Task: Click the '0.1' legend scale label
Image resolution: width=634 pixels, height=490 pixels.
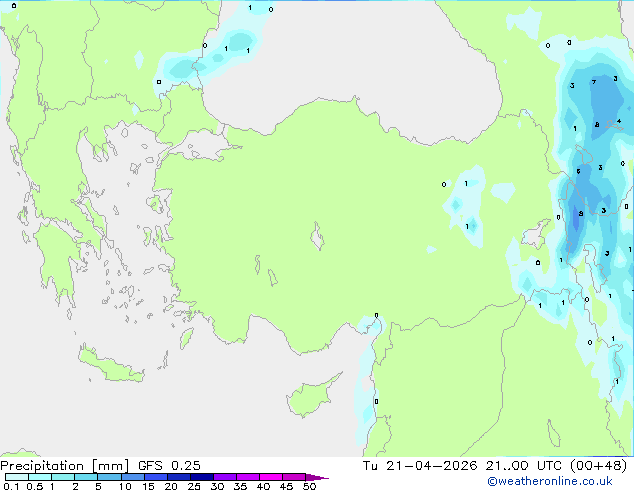Action: (x=11, y=486)
